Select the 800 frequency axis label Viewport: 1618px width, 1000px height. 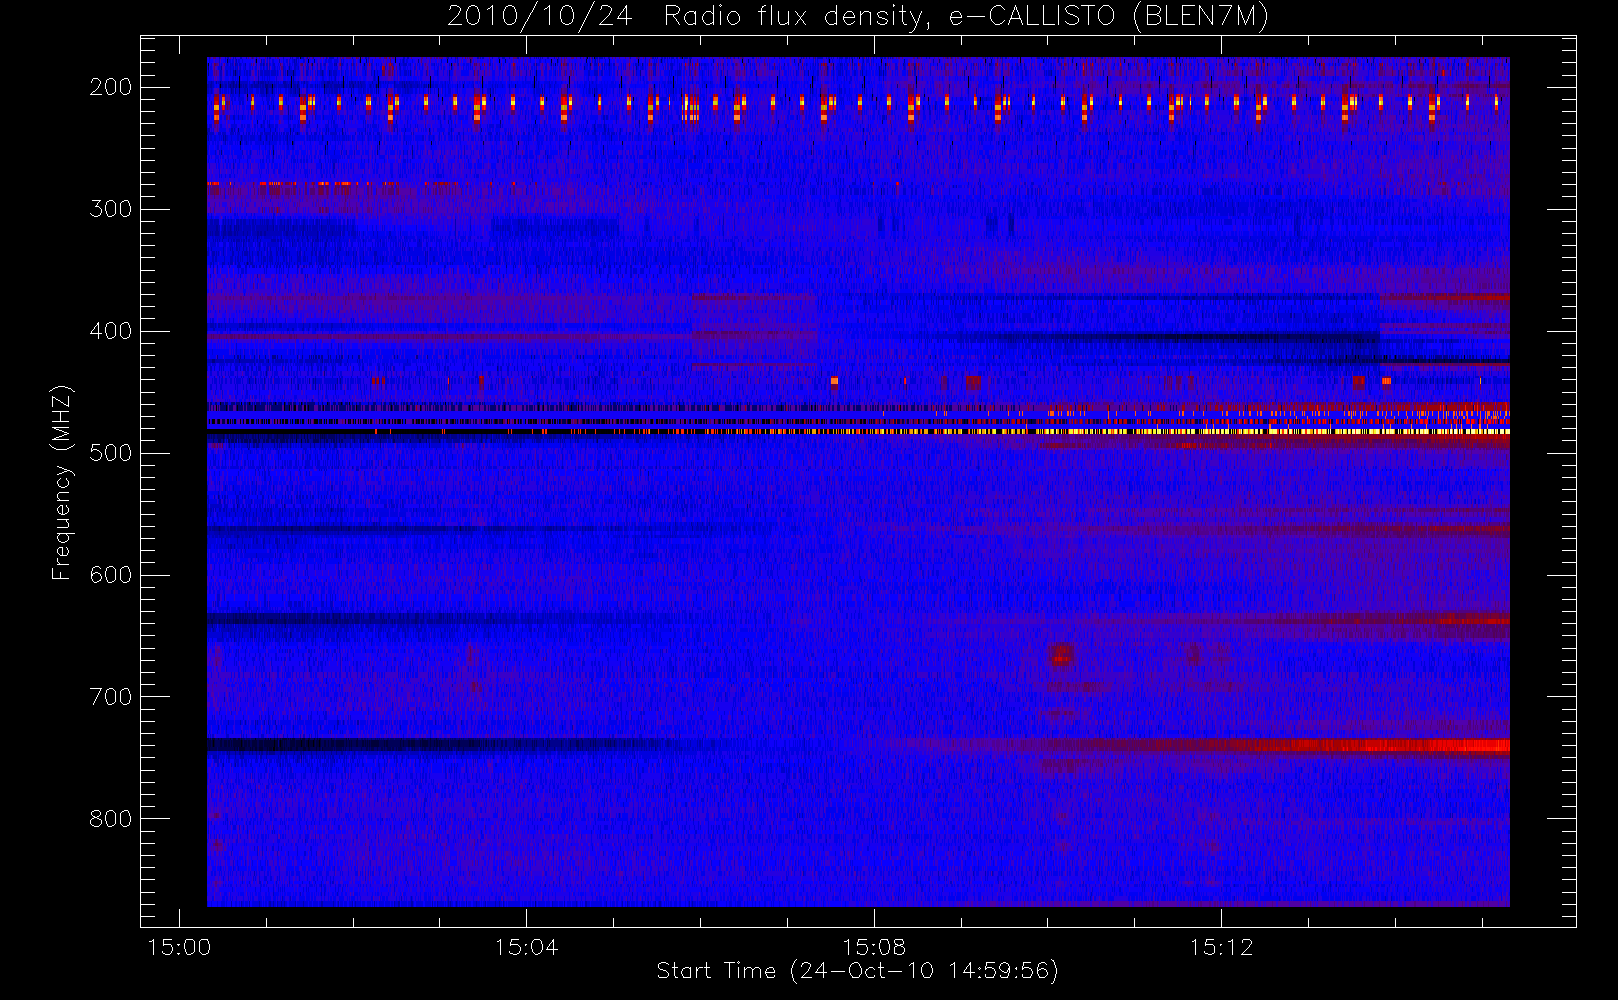110,819
